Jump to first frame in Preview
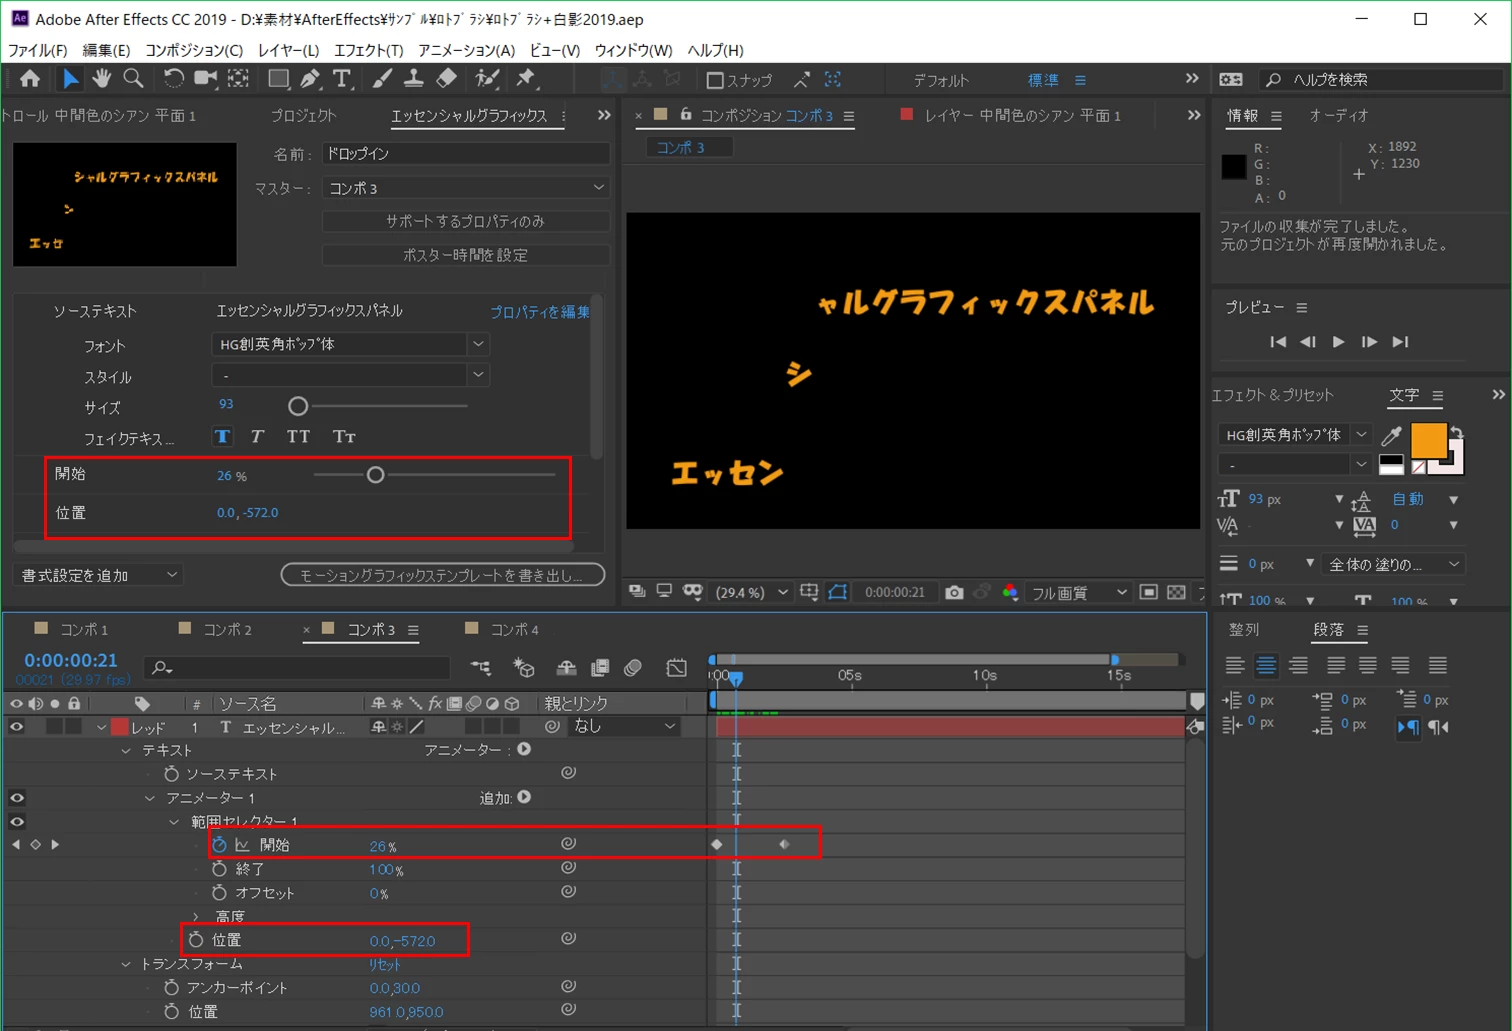This screenshot has width=1512, height=1031. pyautogui.click(x=1278, y=342)
